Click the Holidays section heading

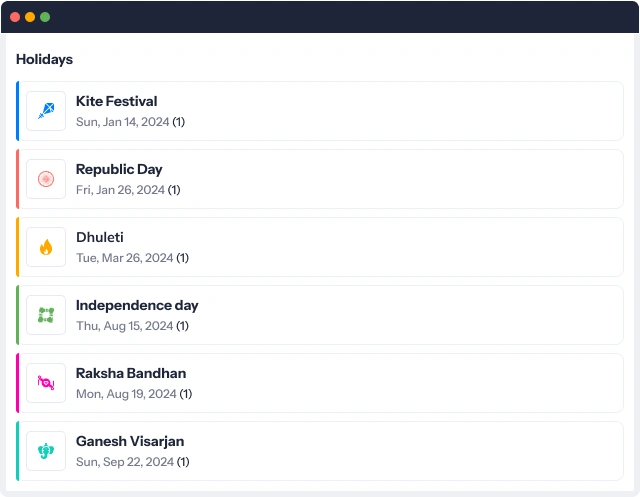[44, 60]
